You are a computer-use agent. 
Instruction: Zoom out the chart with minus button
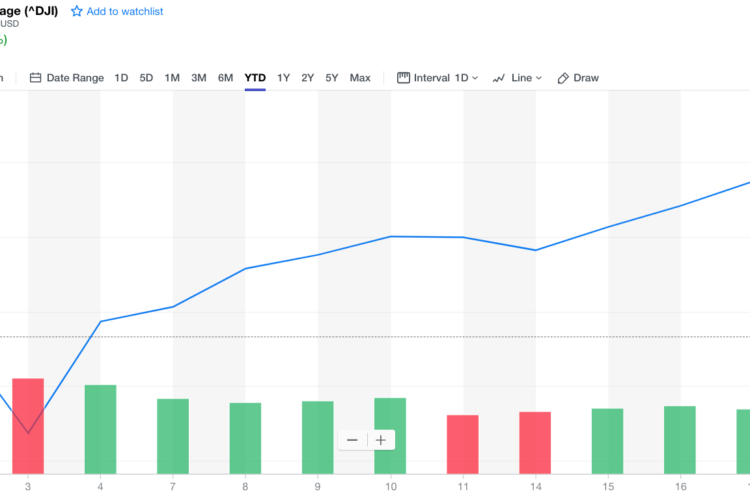(x=352, y=440)
